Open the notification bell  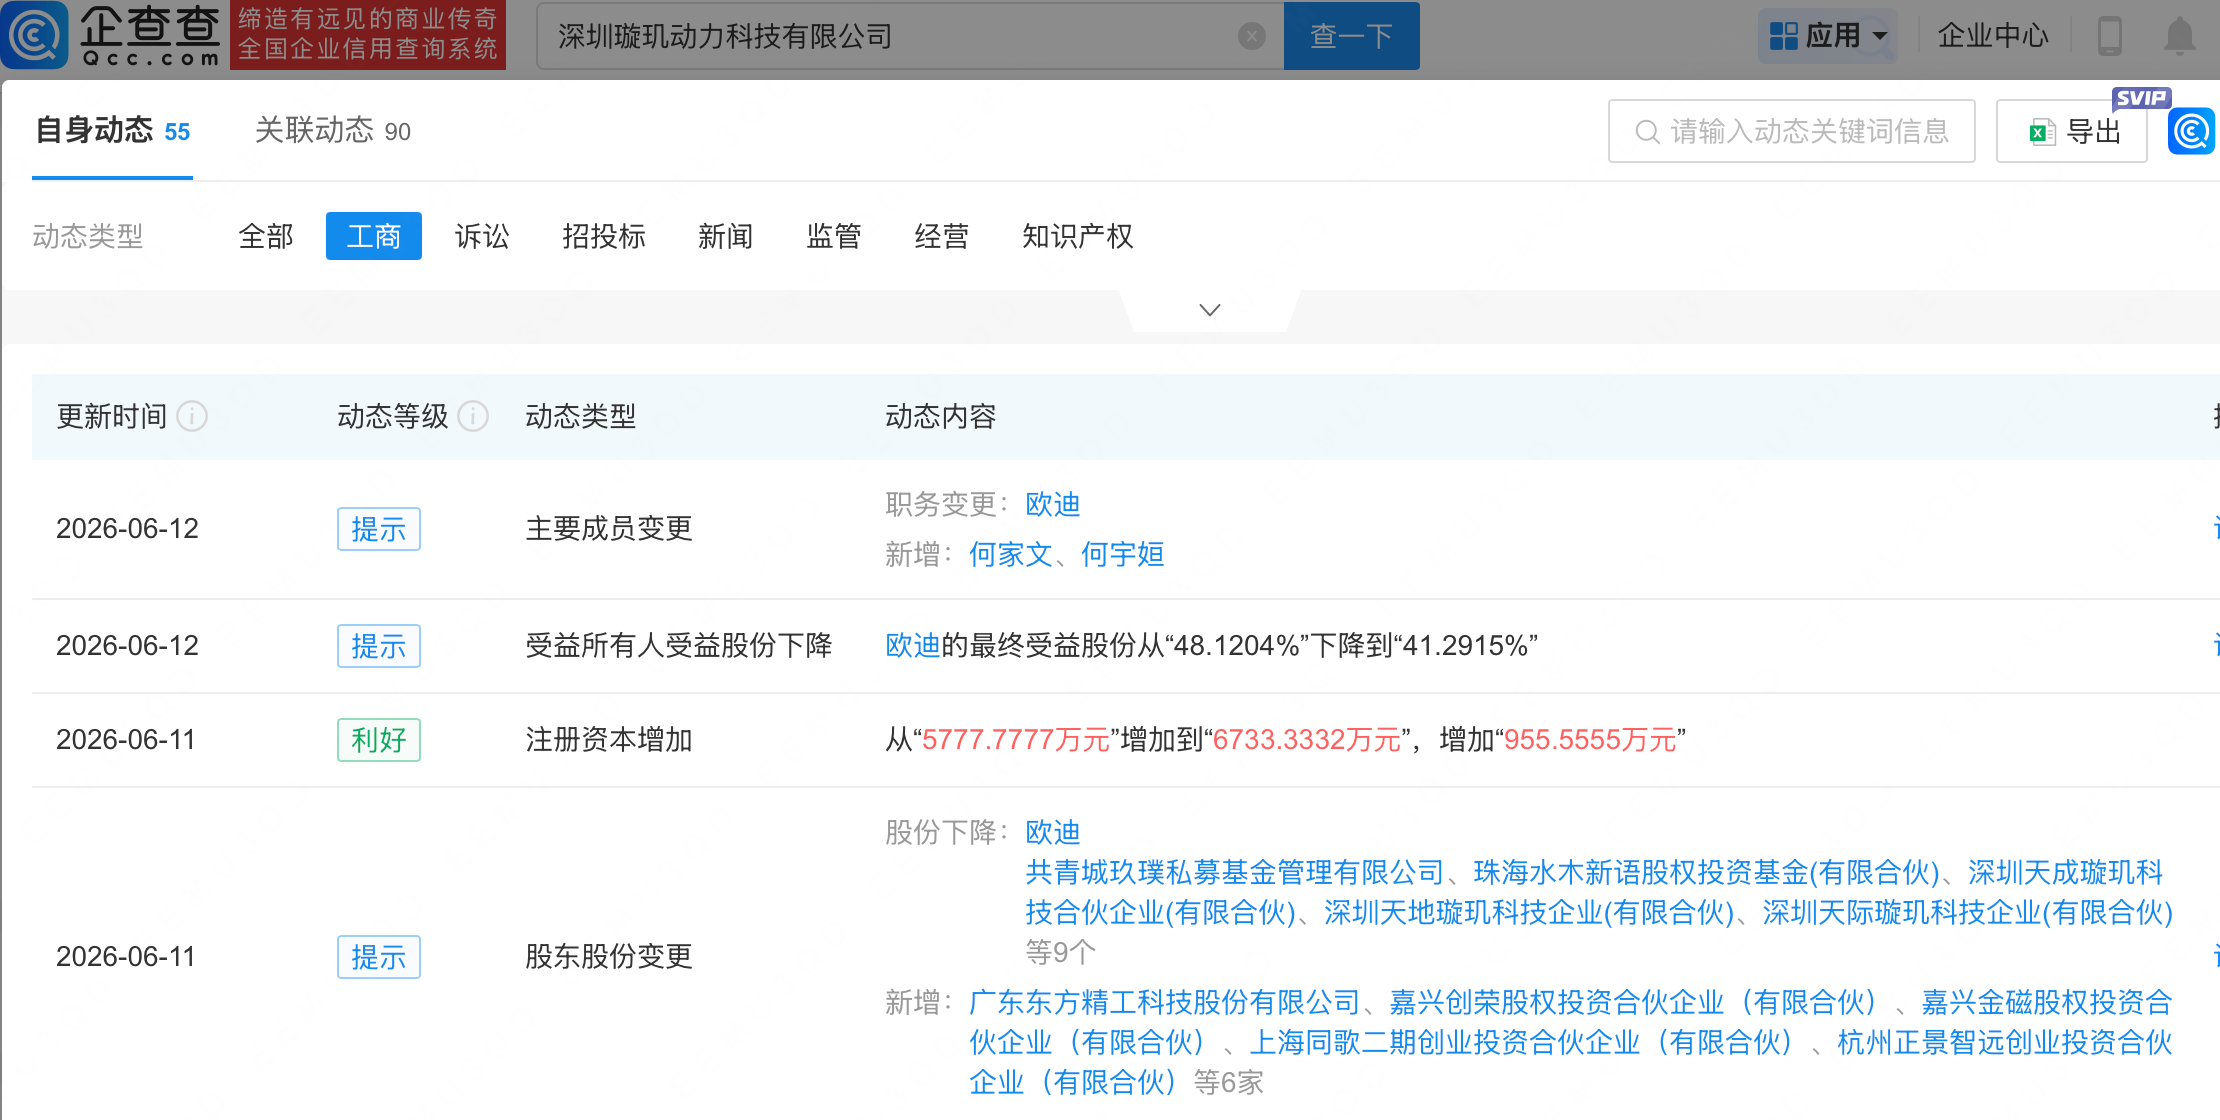click(x=2179, y=36)
